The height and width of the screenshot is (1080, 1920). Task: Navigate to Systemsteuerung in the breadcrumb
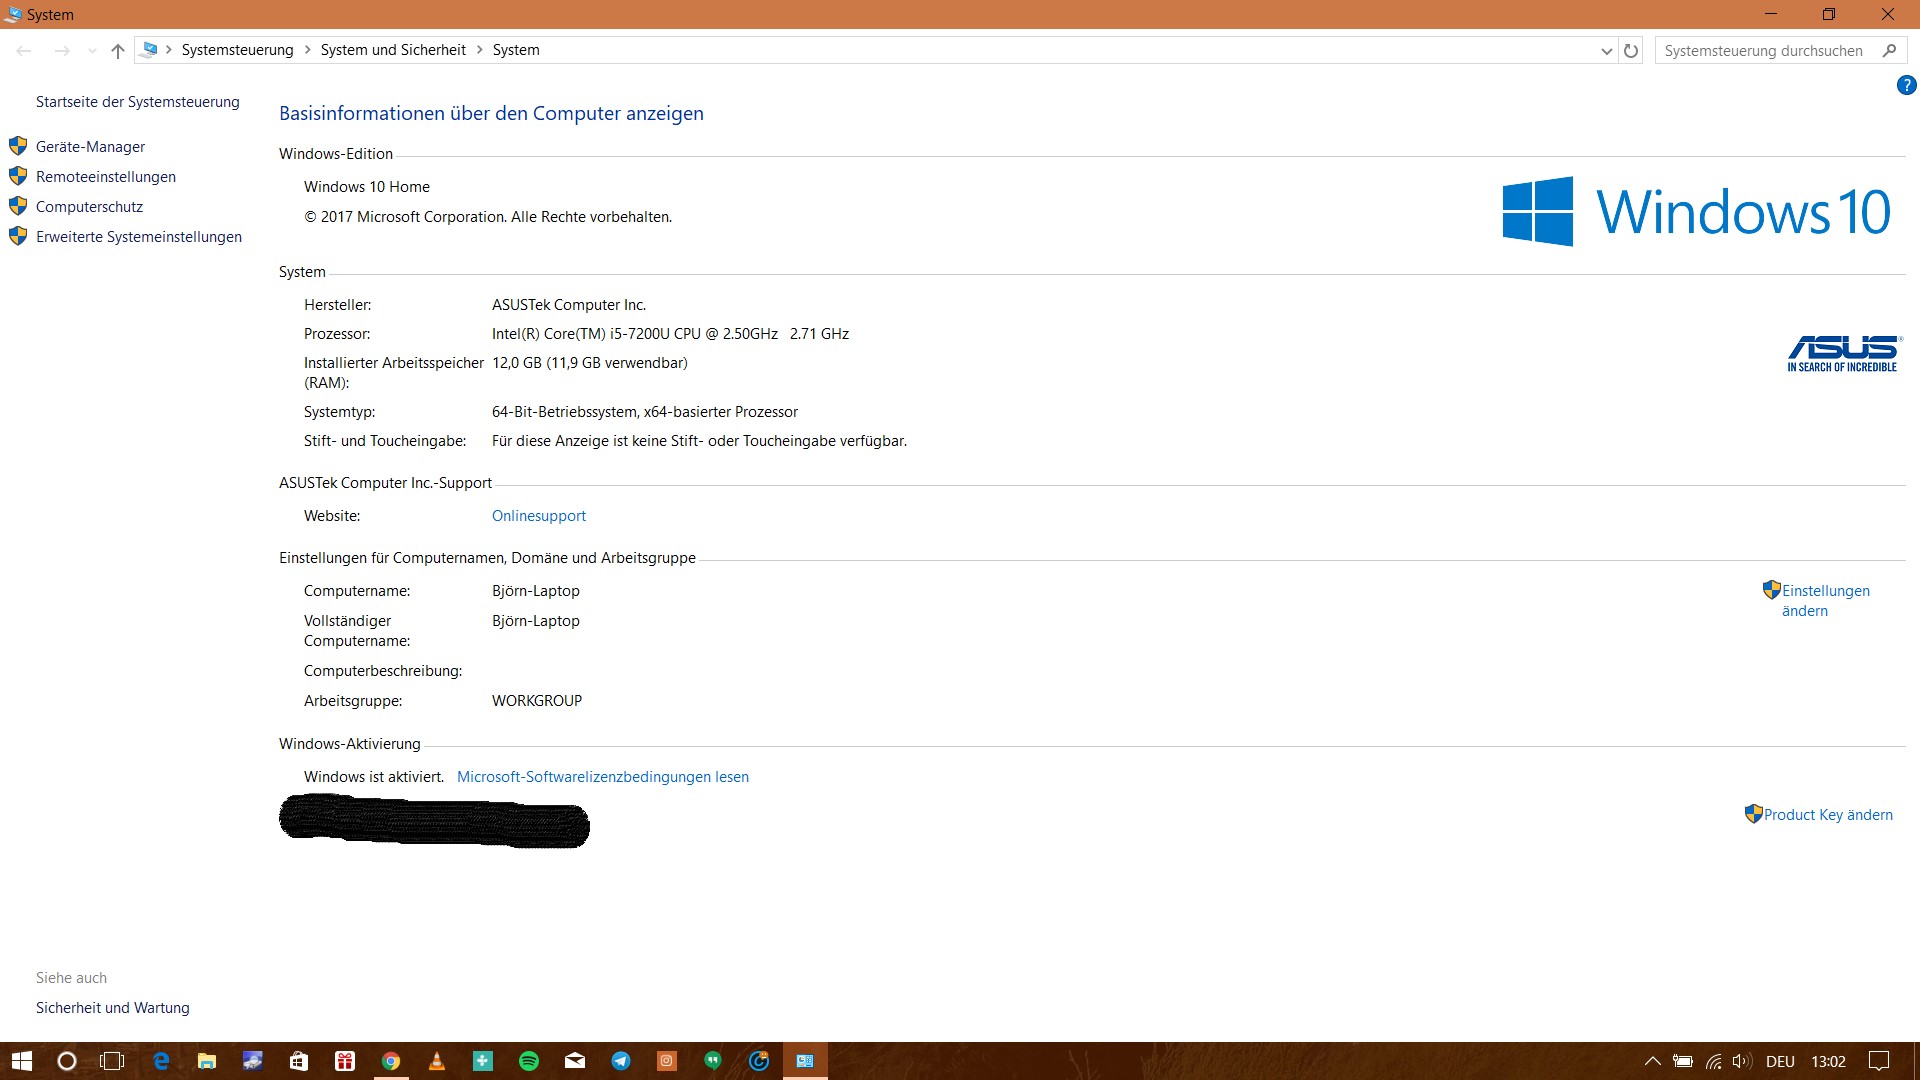point(237,50)
